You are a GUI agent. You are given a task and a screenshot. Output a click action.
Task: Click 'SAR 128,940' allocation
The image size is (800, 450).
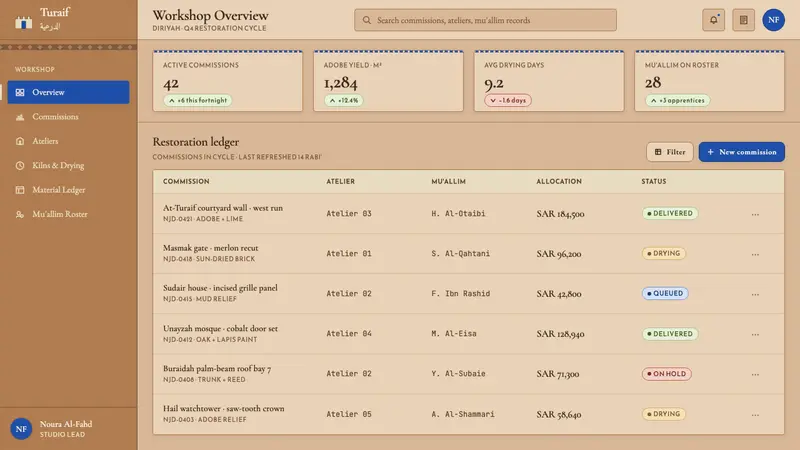point(560,334)
